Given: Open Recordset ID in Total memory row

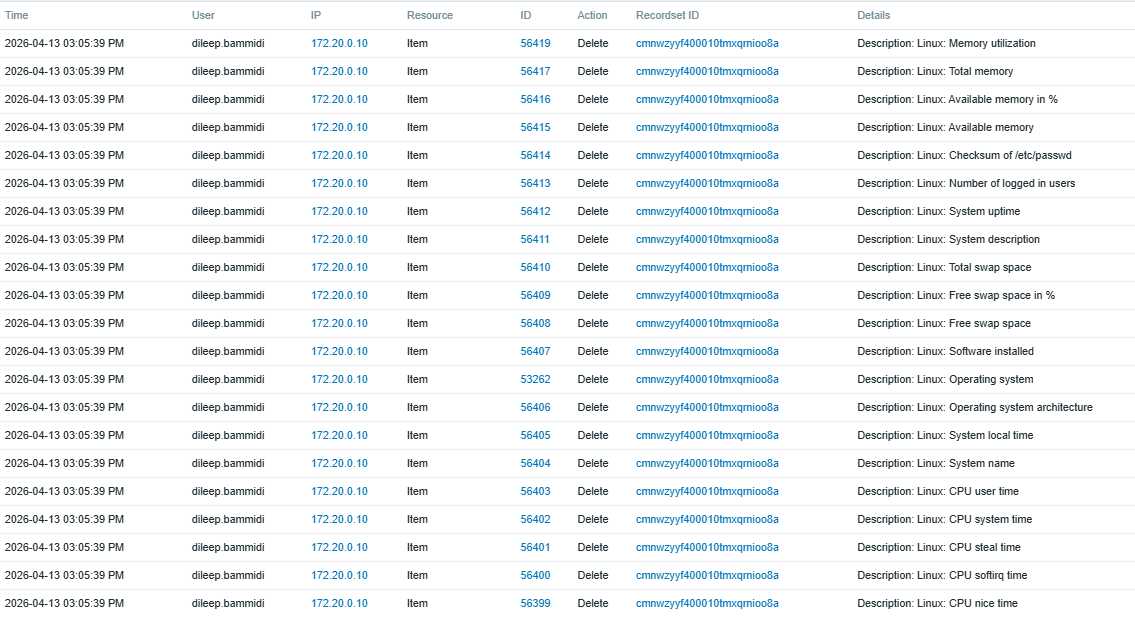Looking at the screenshot, I should [x=707, y=72].
